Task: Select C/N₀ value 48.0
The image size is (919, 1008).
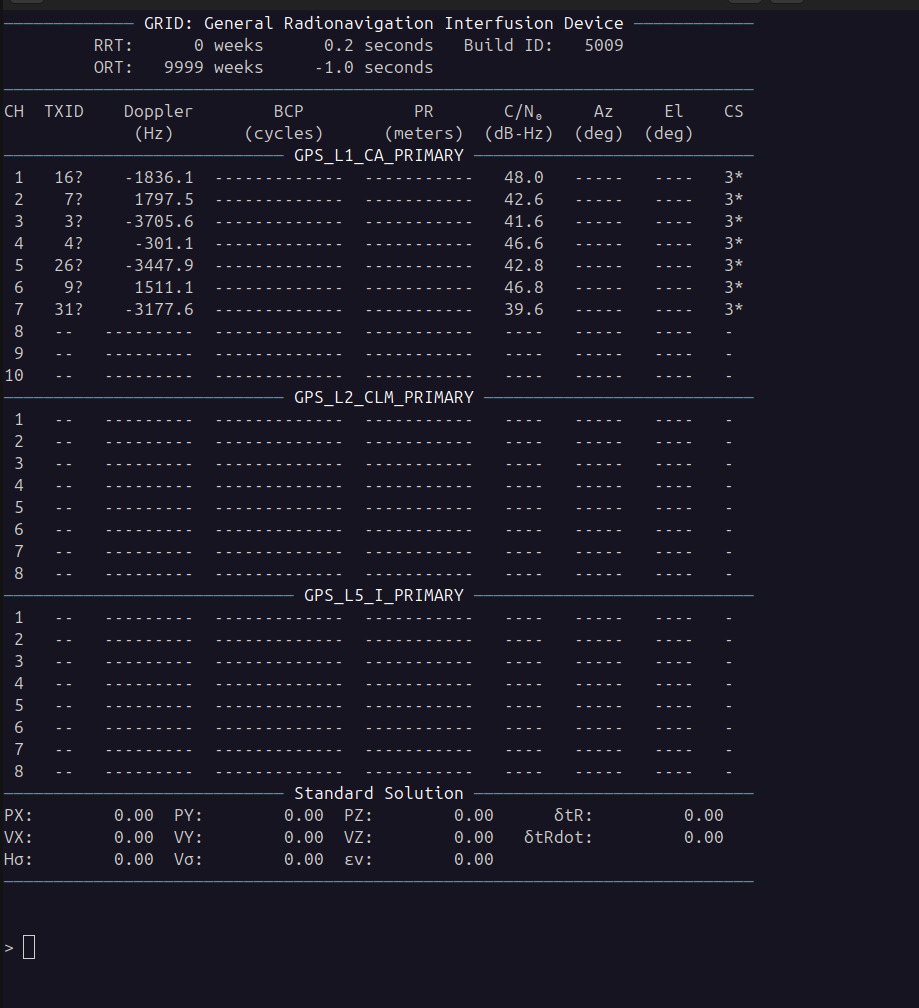Action: click(x=524, y=177)
